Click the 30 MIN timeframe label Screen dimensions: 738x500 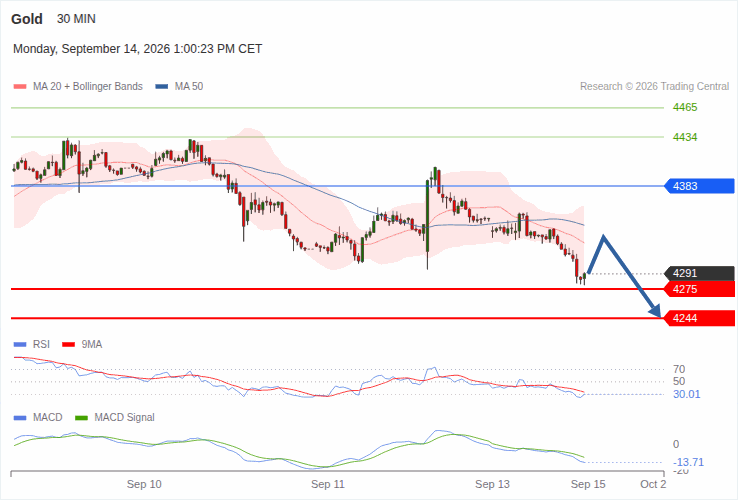click(76, 19)
